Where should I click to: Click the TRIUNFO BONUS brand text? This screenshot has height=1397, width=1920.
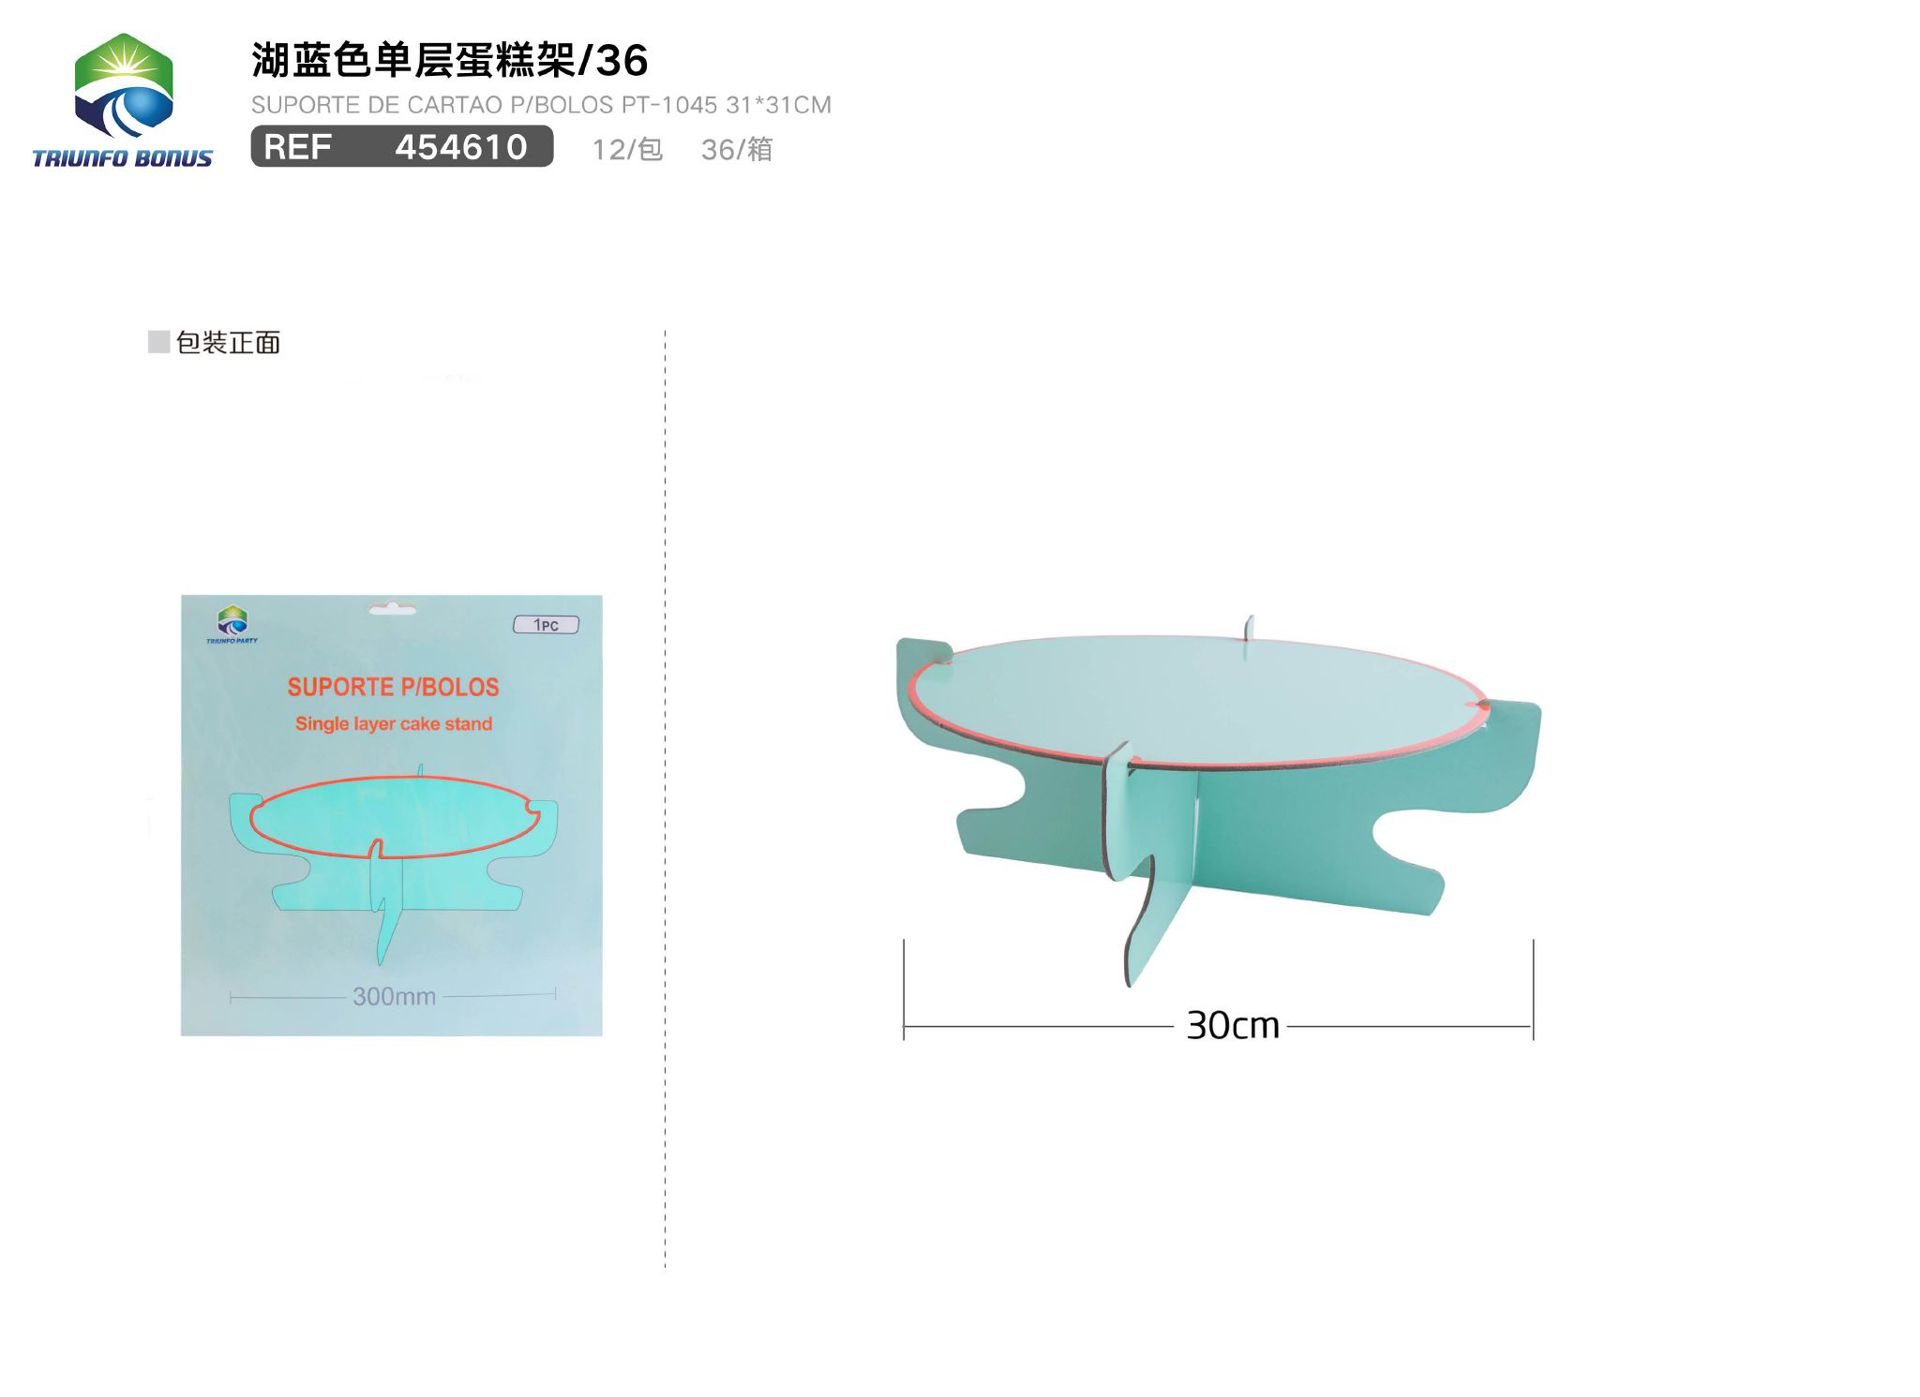(122, 158)
